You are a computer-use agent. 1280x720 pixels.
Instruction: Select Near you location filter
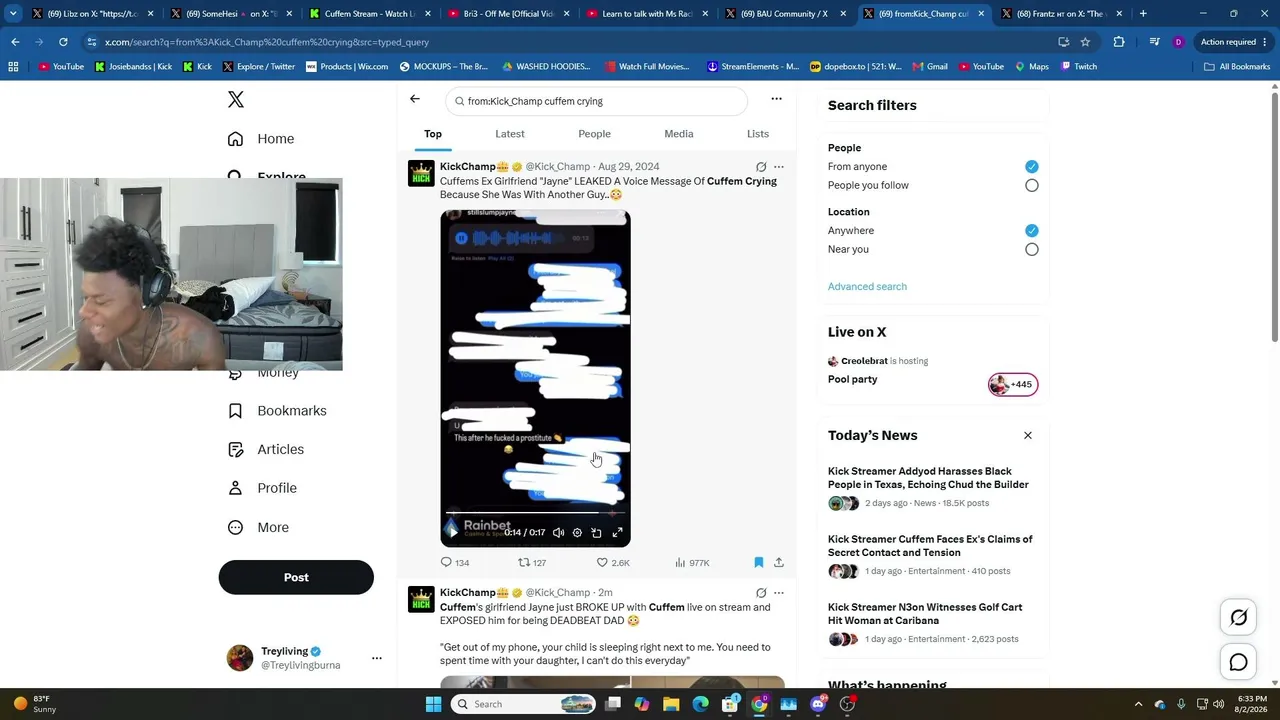[x=1031, y=250]
